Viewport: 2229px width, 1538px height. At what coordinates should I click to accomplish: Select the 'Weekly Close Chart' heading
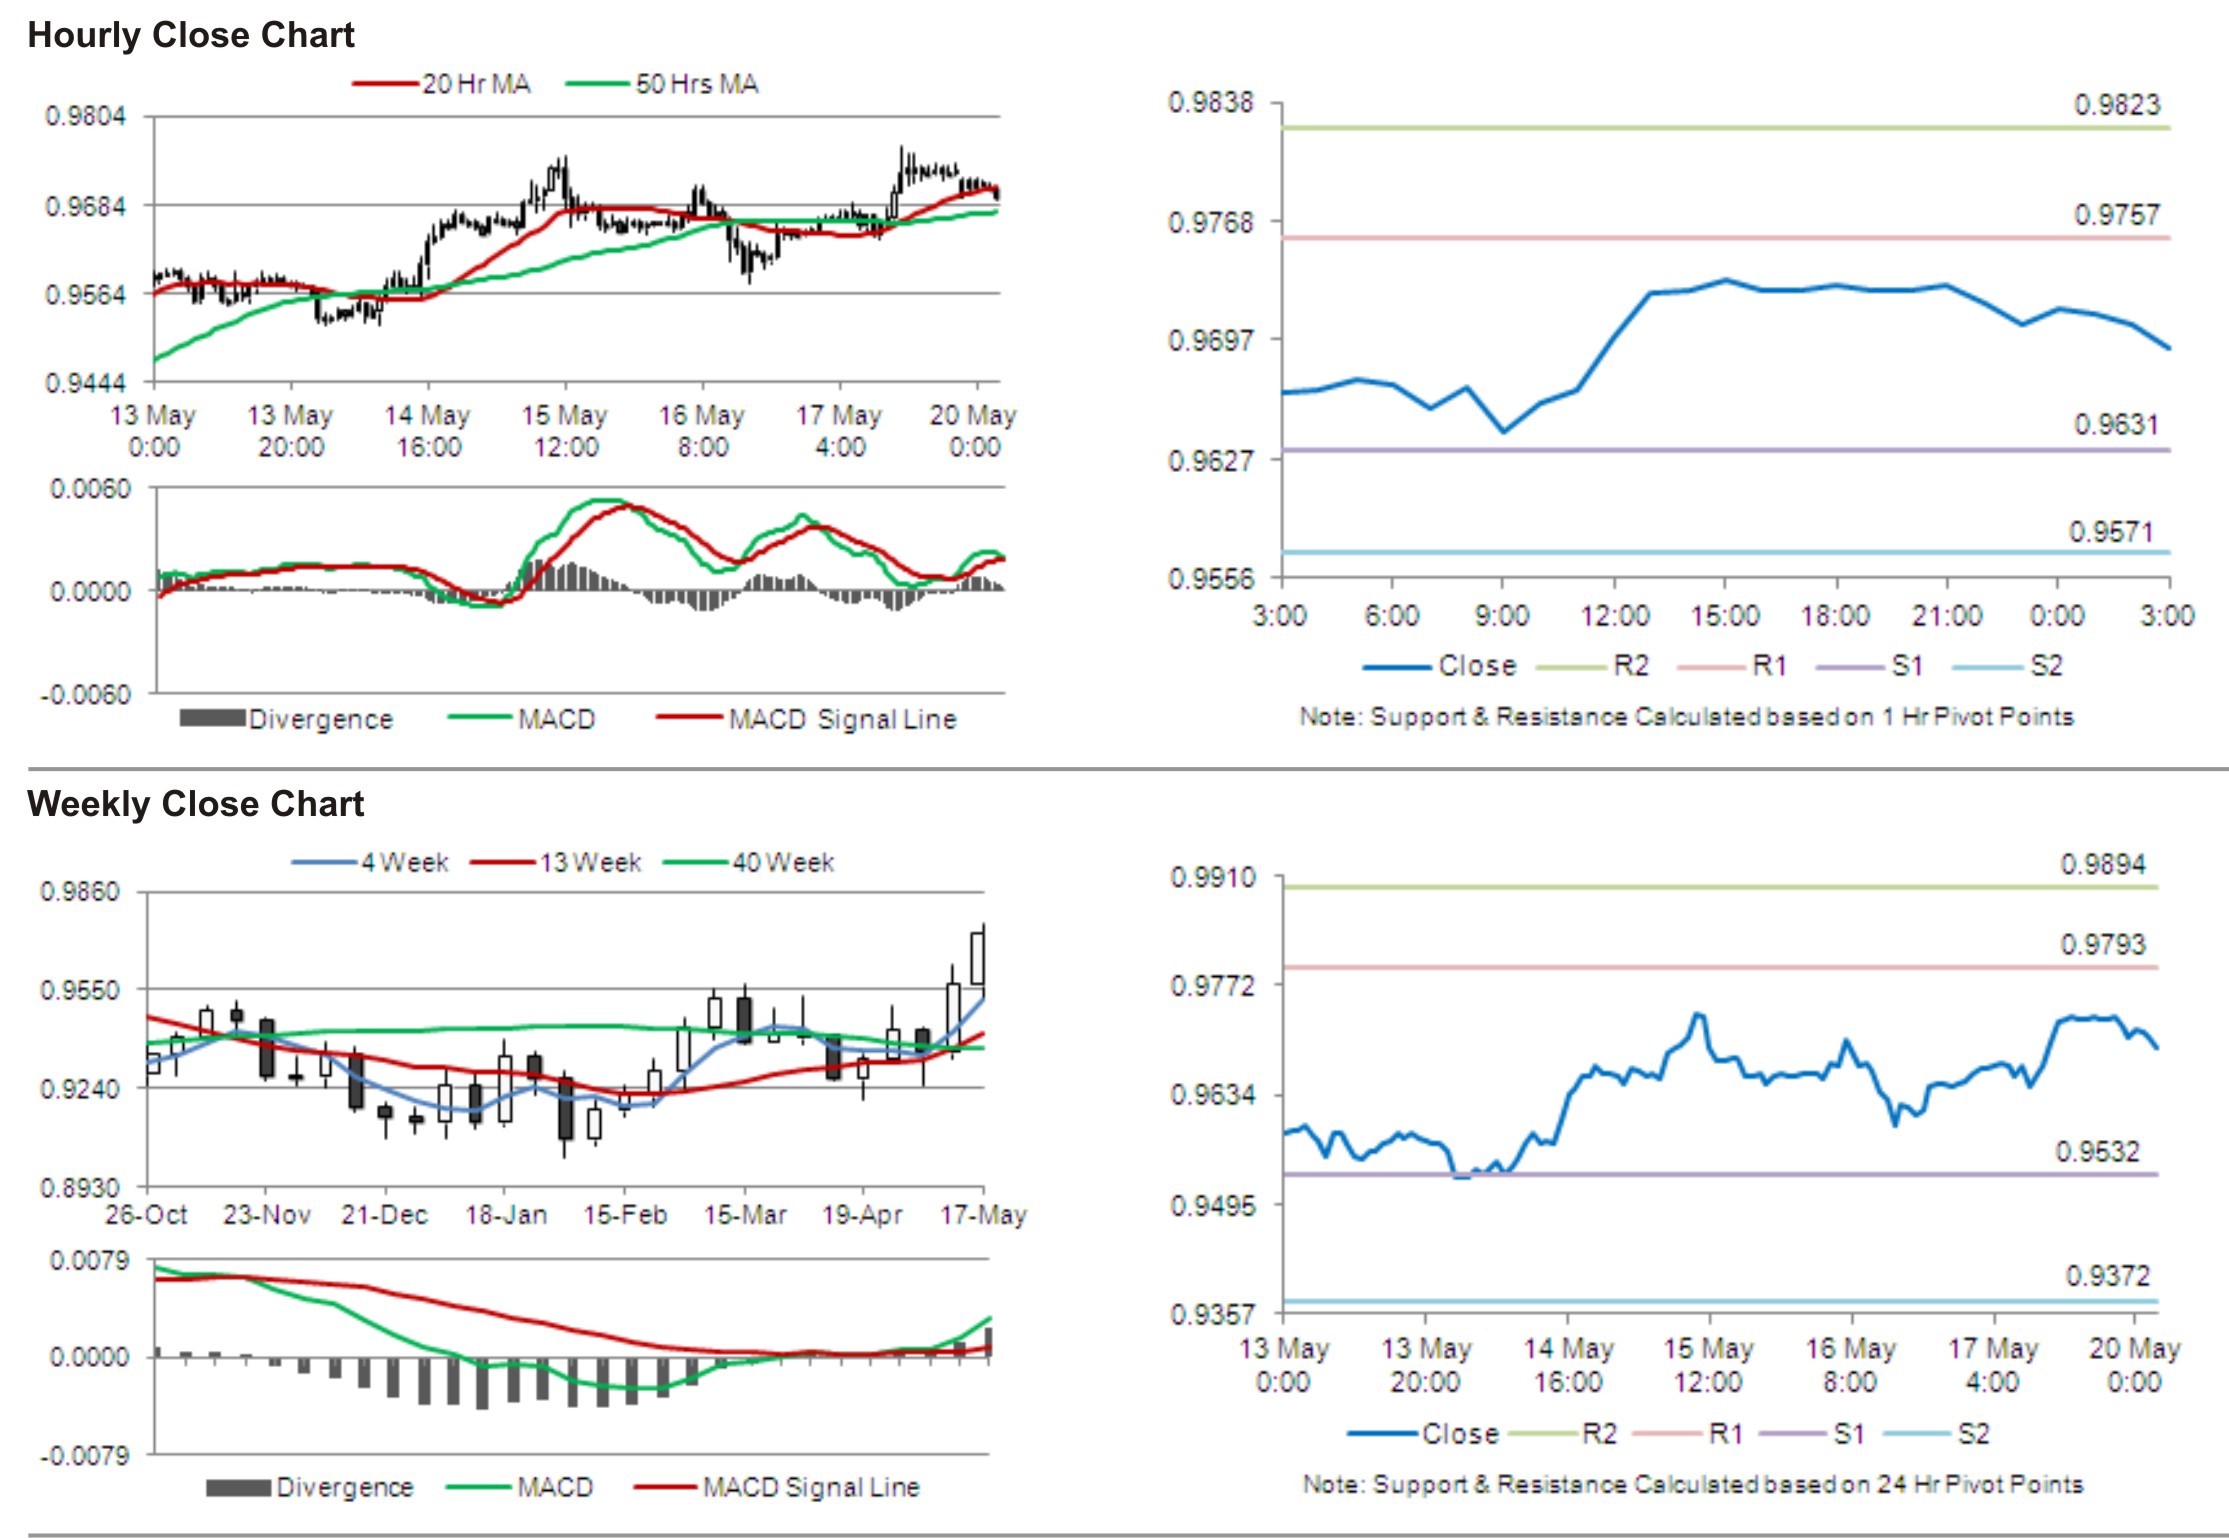coord(196,804)
